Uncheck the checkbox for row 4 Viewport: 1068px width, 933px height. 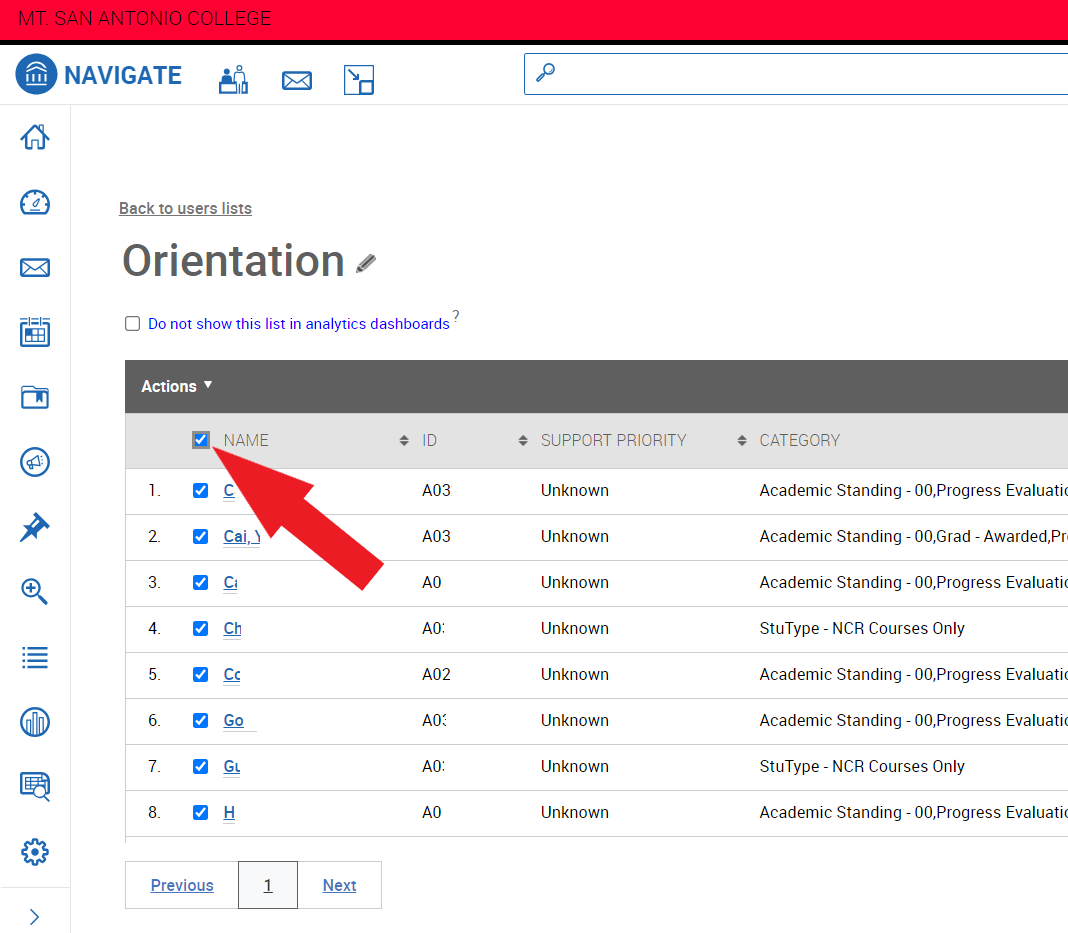tap(200, 629)
